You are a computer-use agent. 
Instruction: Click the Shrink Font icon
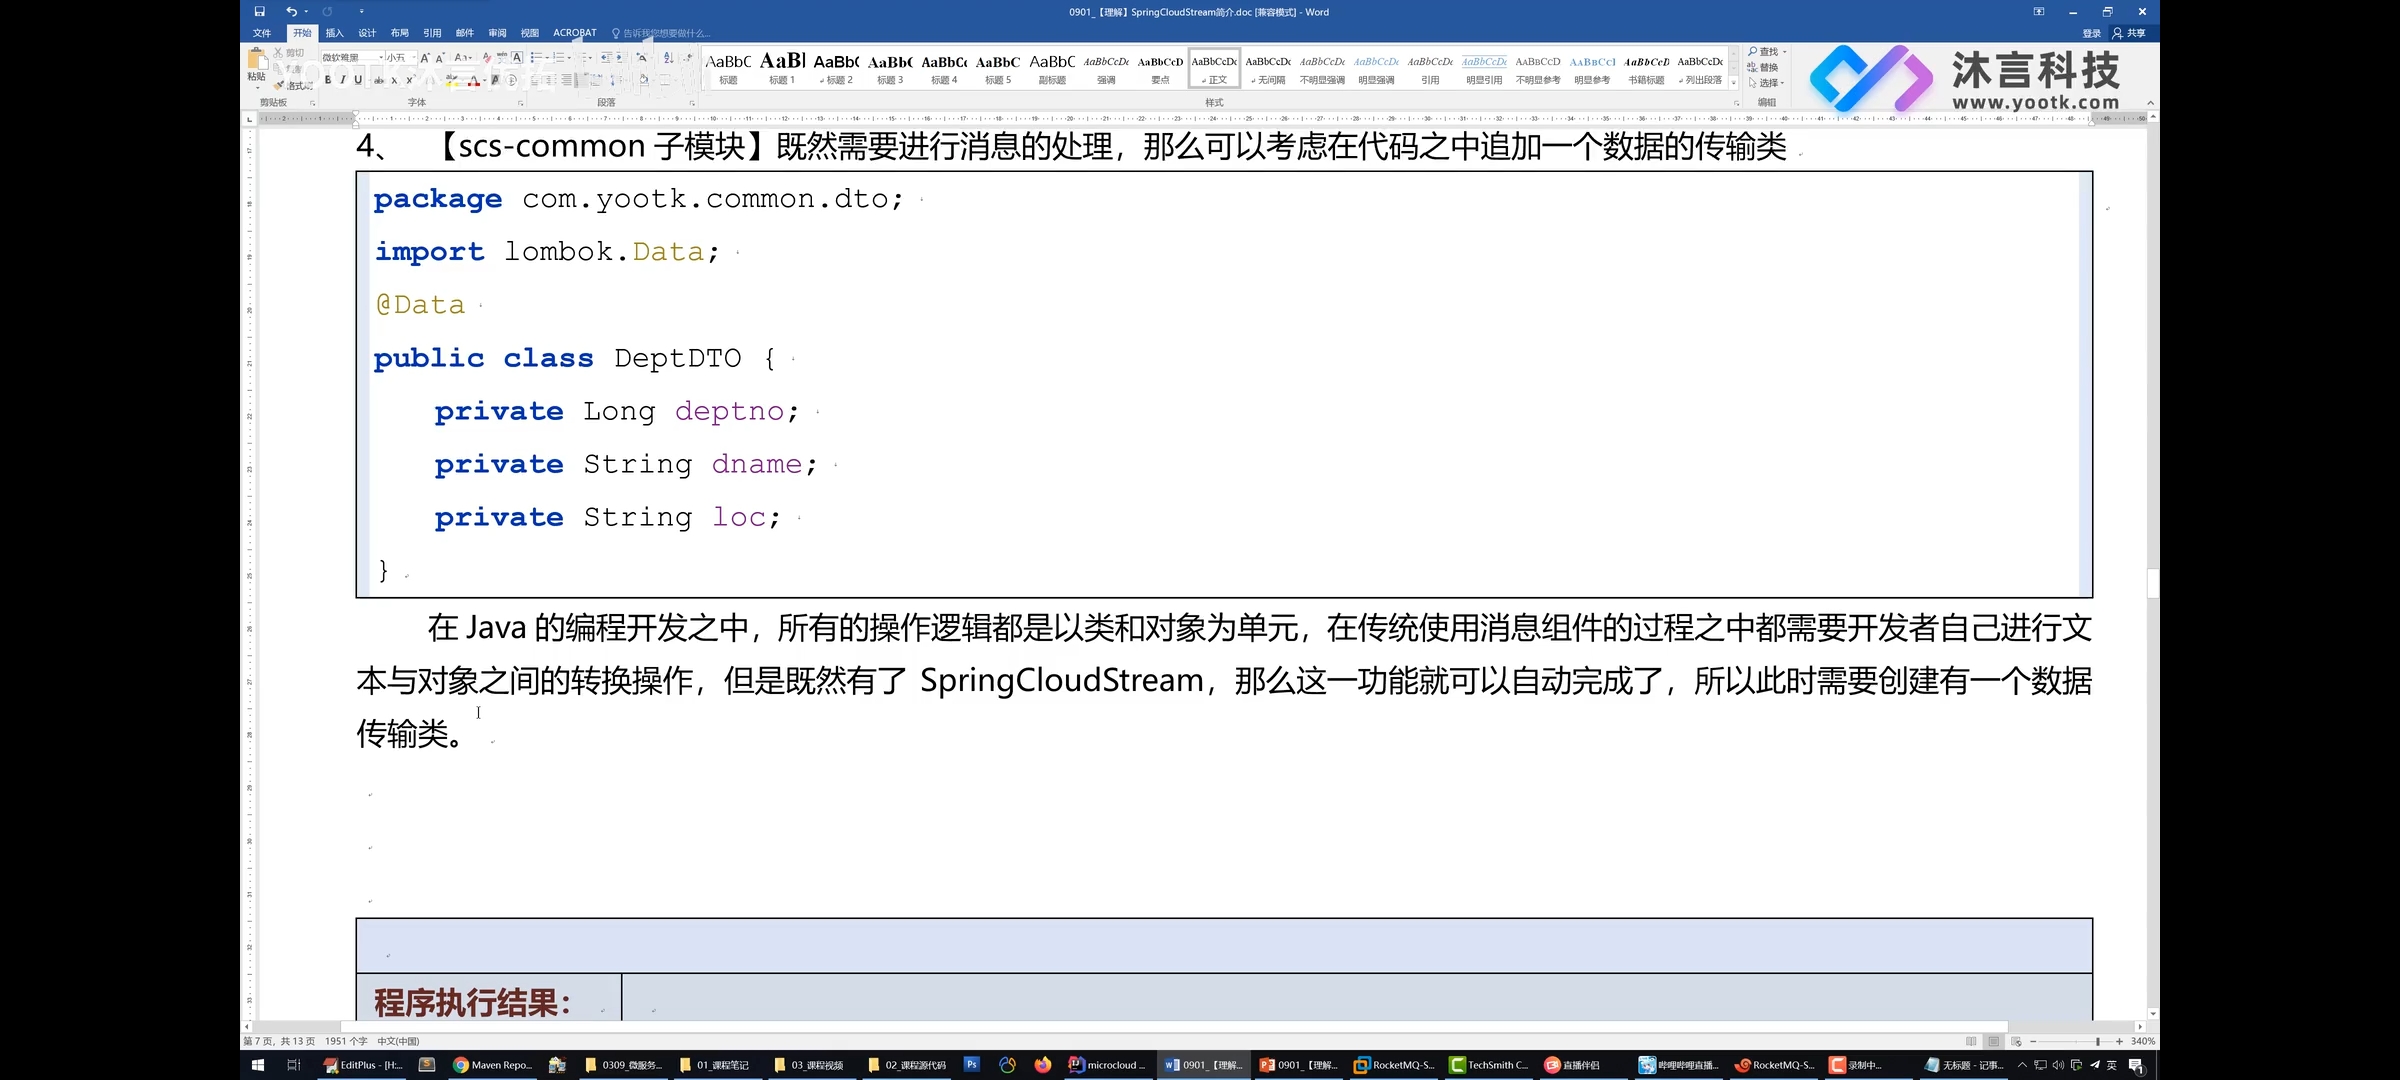(x=440, y=58)
